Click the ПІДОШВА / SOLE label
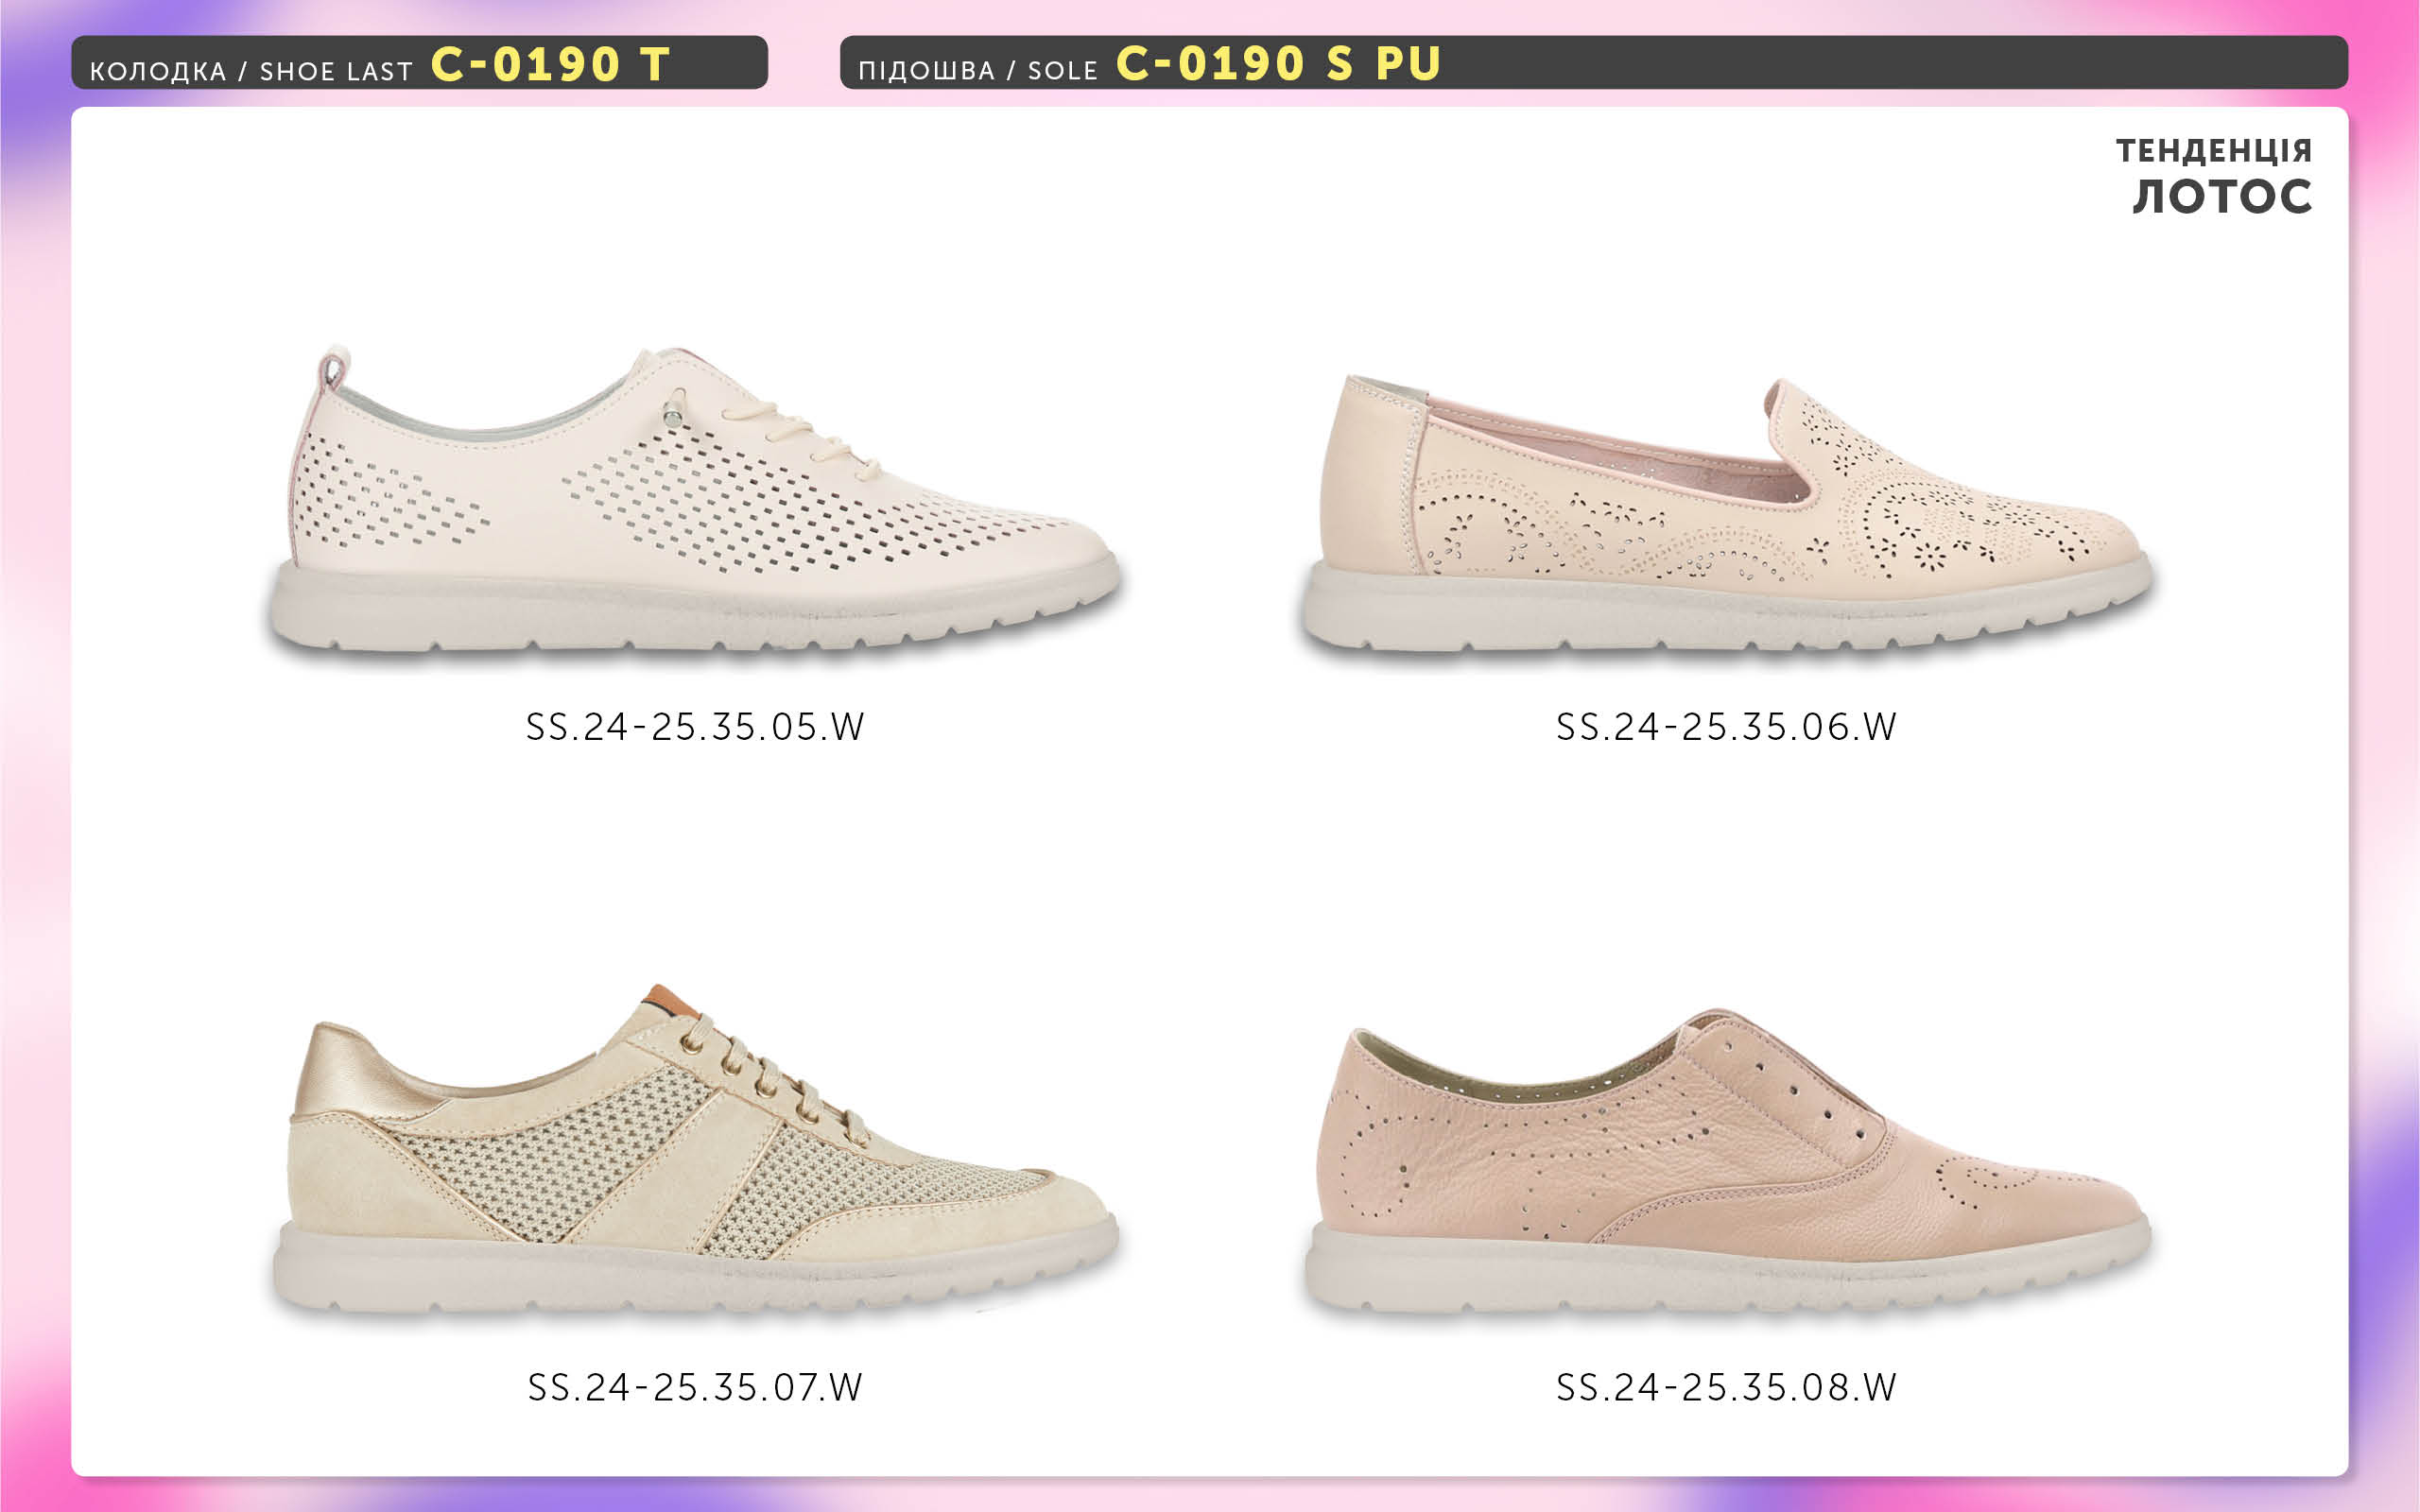Image resolution: width=2420 pixels, height=1512 pixels. point(978,70)
